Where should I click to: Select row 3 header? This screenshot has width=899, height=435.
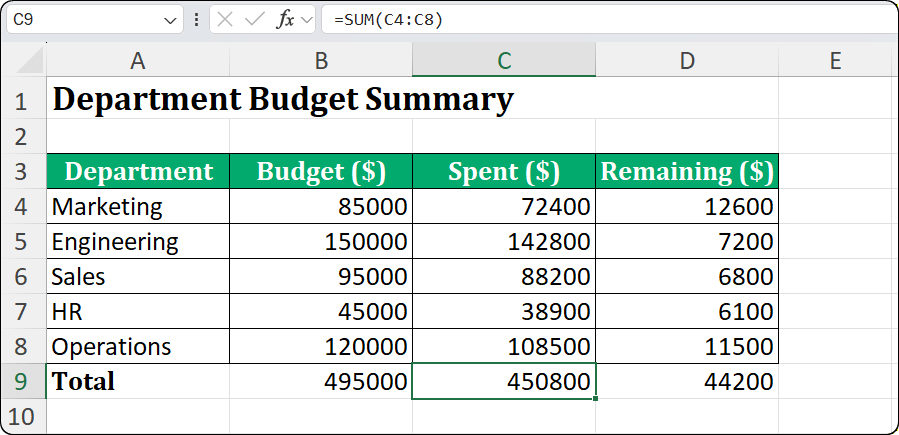[23, 171]
